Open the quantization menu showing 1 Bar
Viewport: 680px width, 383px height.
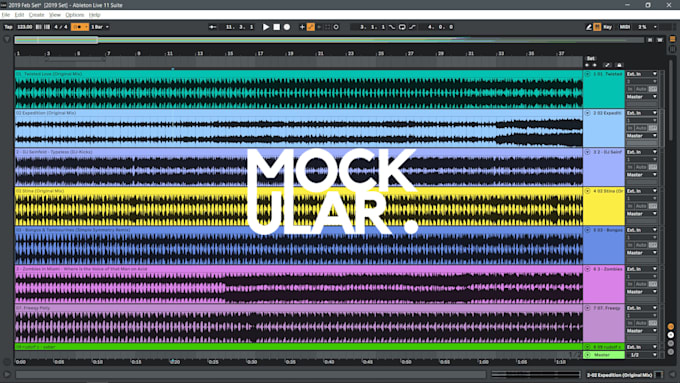(x=100, y=27)
